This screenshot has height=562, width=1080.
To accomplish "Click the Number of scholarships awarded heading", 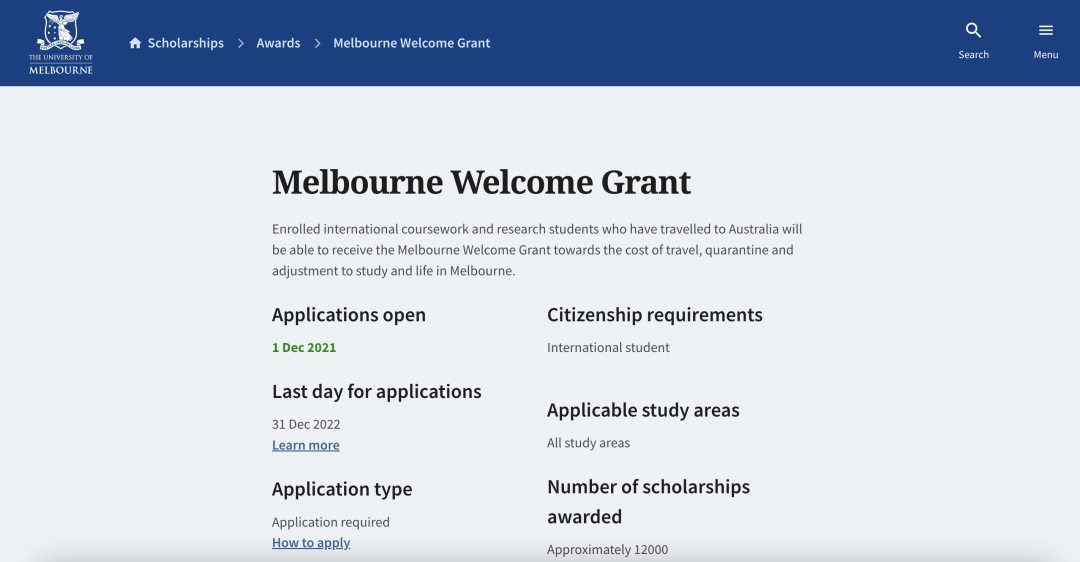I will pyautogui.click(x=648, y=501).
